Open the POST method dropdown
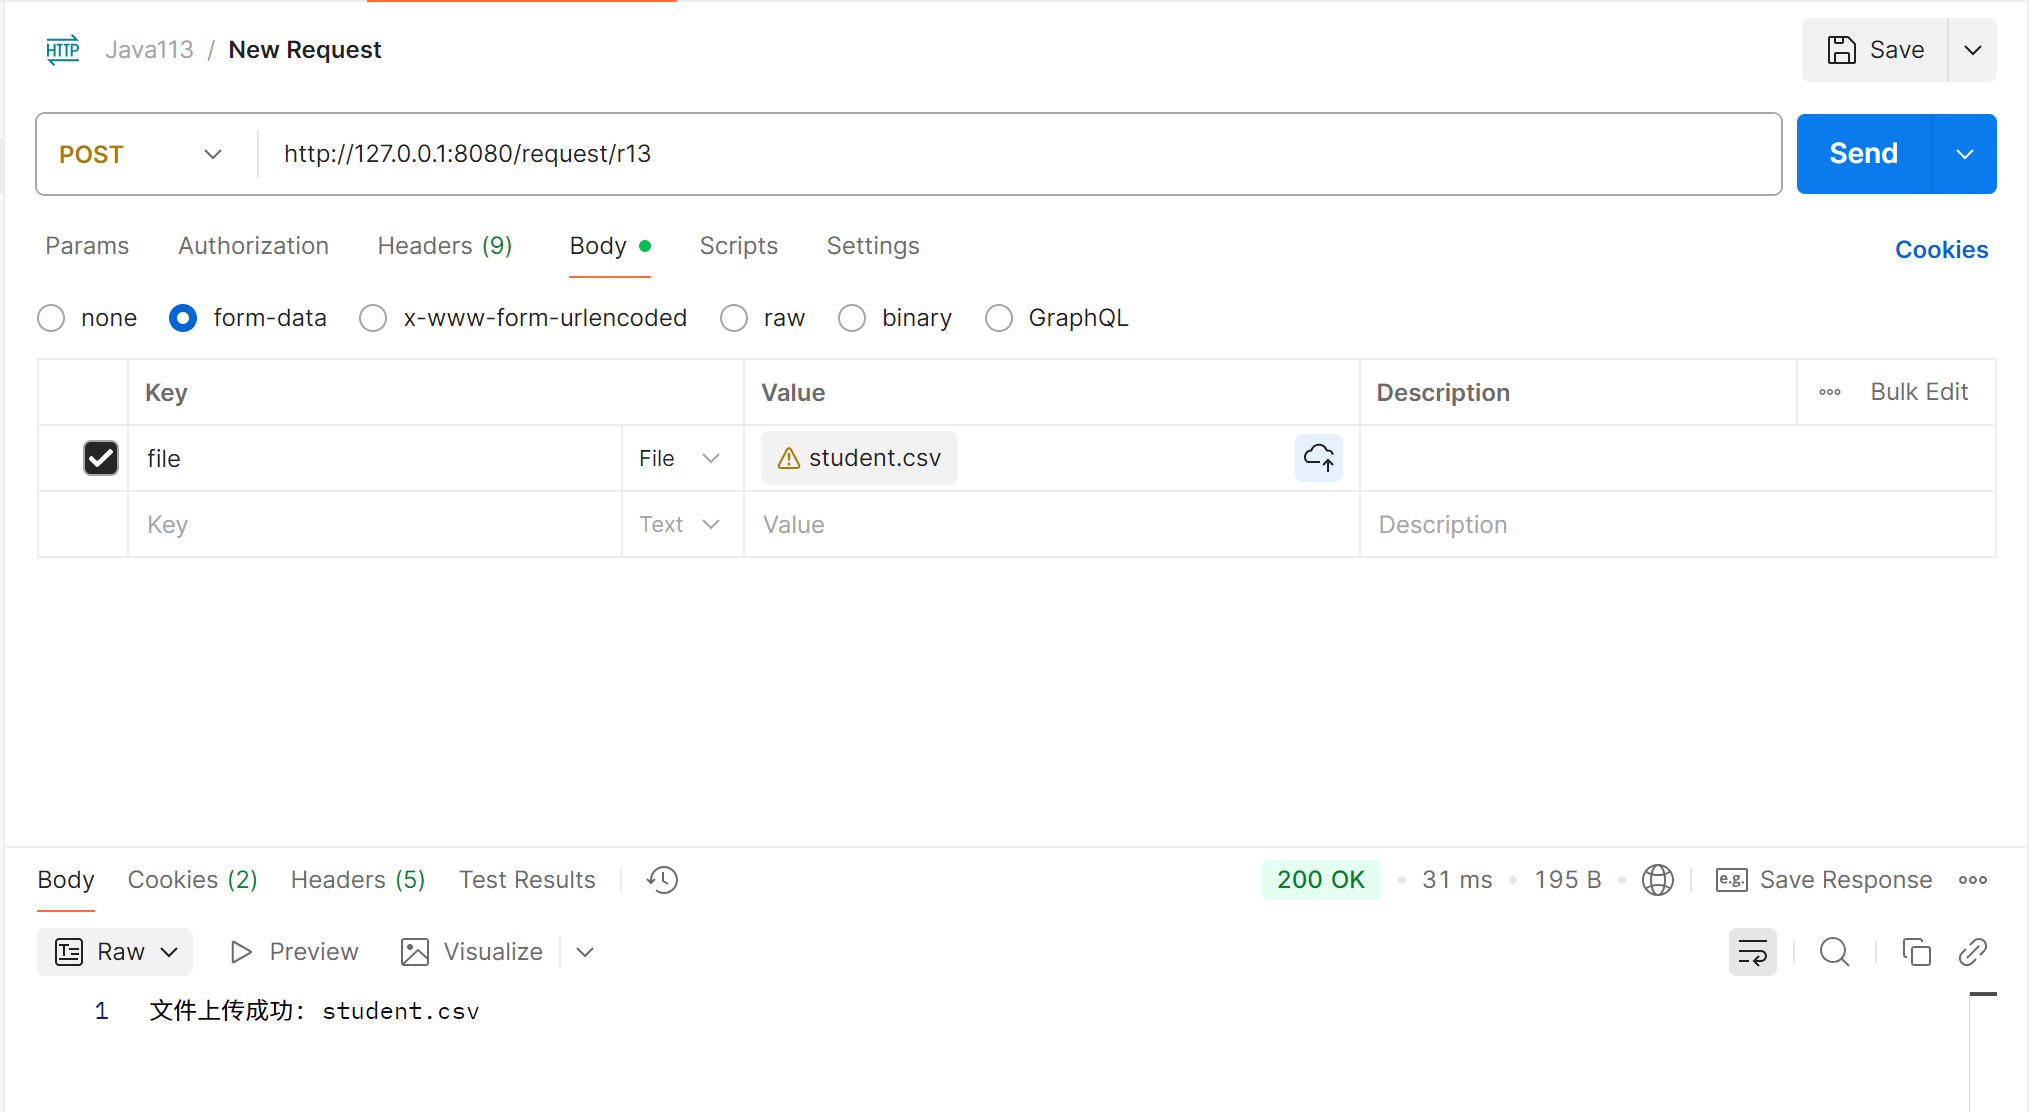Image resolution: width=2034 pixels, height=1112 pixels. [x=140, y=154]
